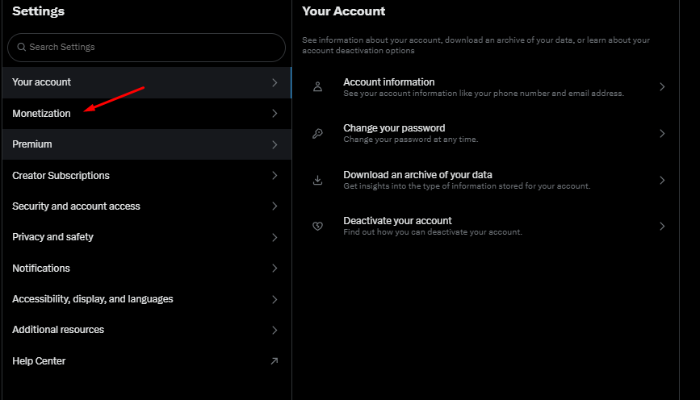Click the download icon for data archive
This screenshot has width=700, height=400.
pos(318,180)
